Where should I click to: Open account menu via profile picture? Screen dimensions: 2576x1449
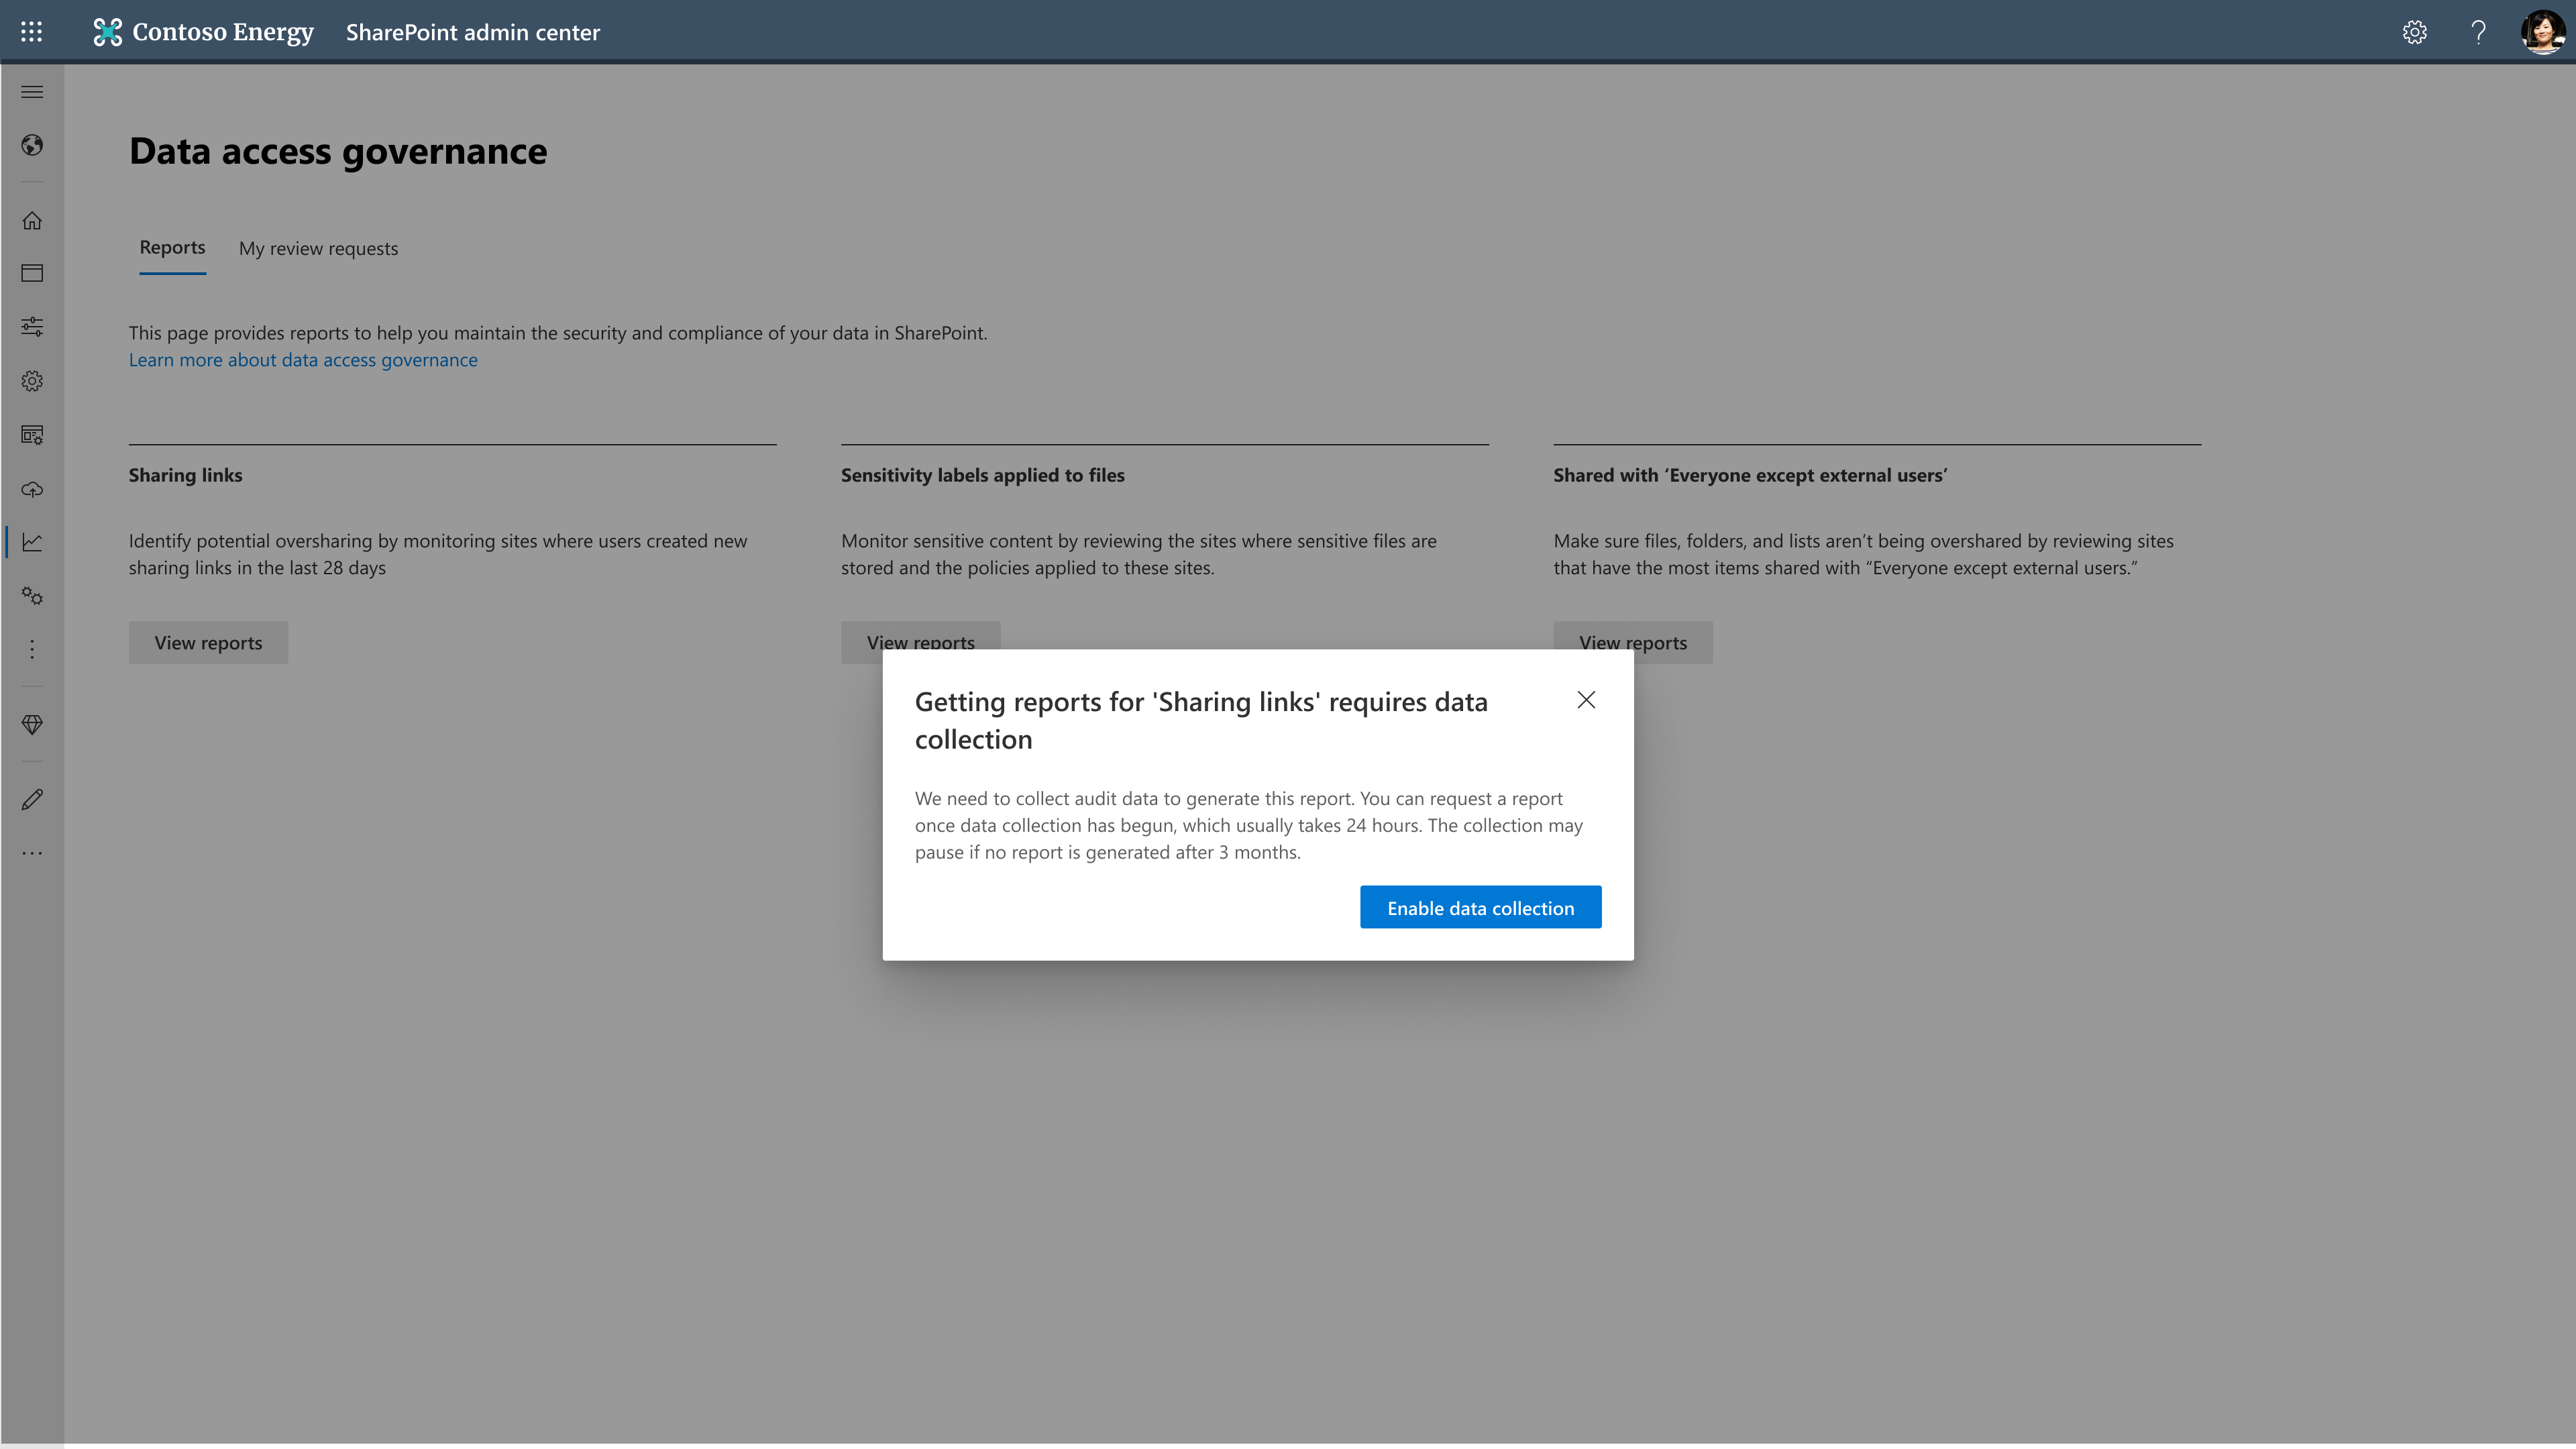2542,31
